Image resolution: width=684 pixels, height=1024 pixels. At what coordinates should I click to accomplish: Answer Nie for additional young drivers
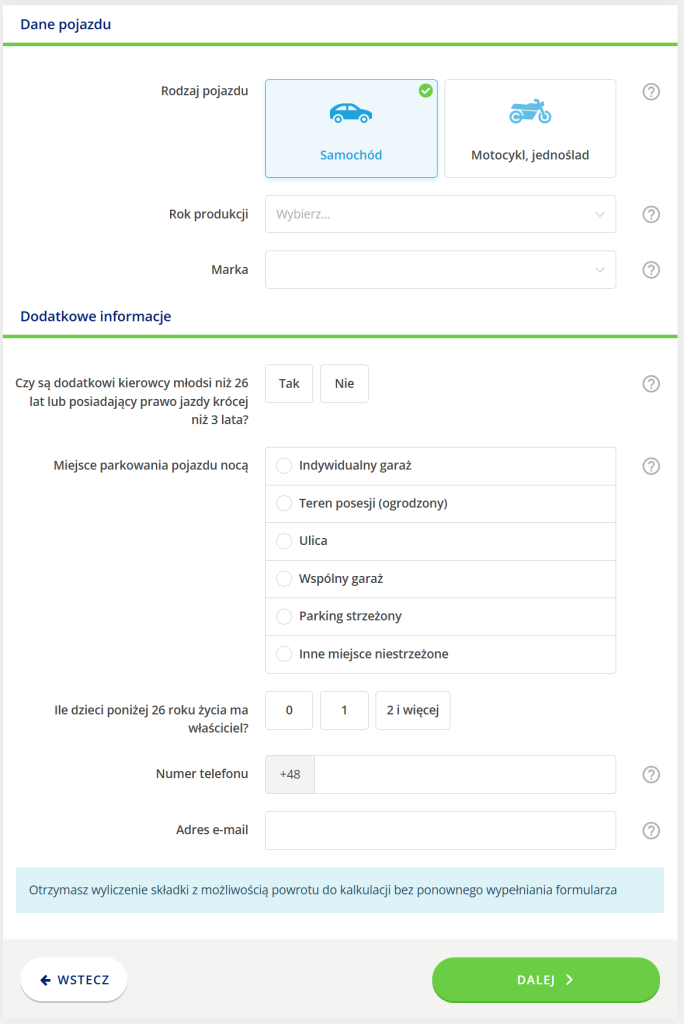[344, 384]
